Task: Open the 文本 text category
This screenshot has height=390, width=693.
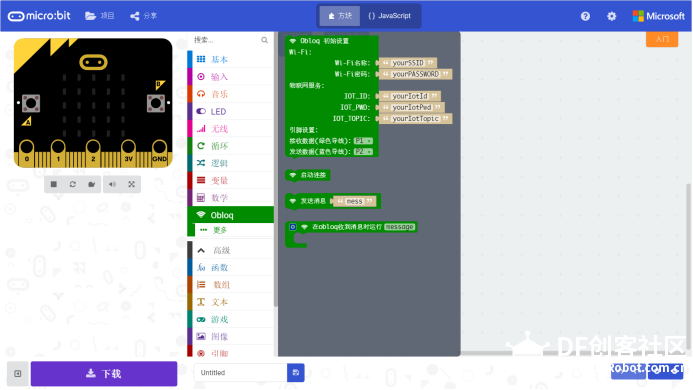Action: (x=231, y=302)
